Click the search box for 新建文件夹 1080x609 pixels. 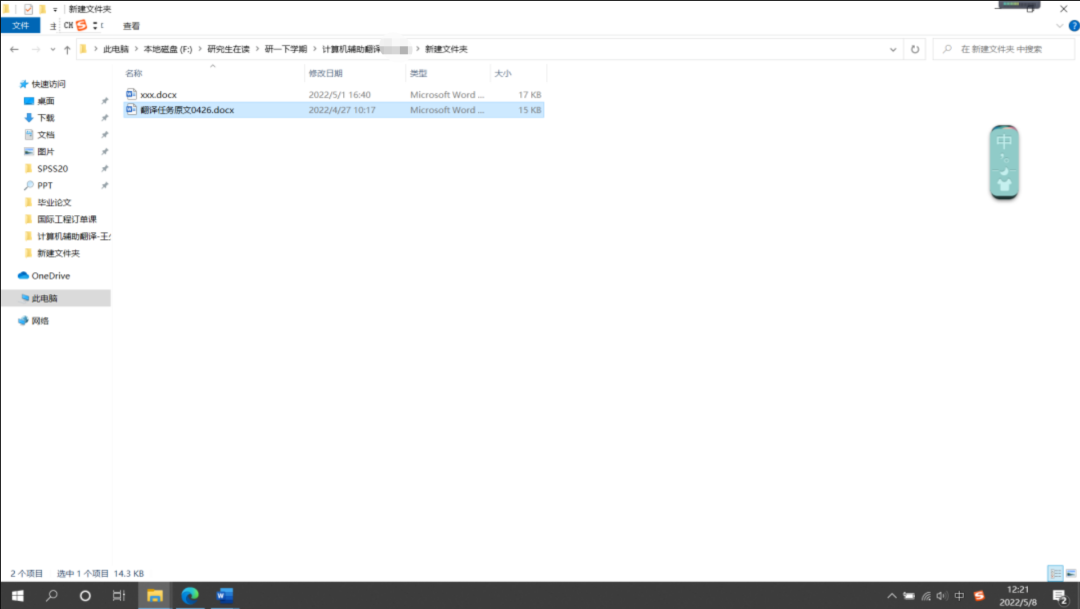tap(1005, 49)
